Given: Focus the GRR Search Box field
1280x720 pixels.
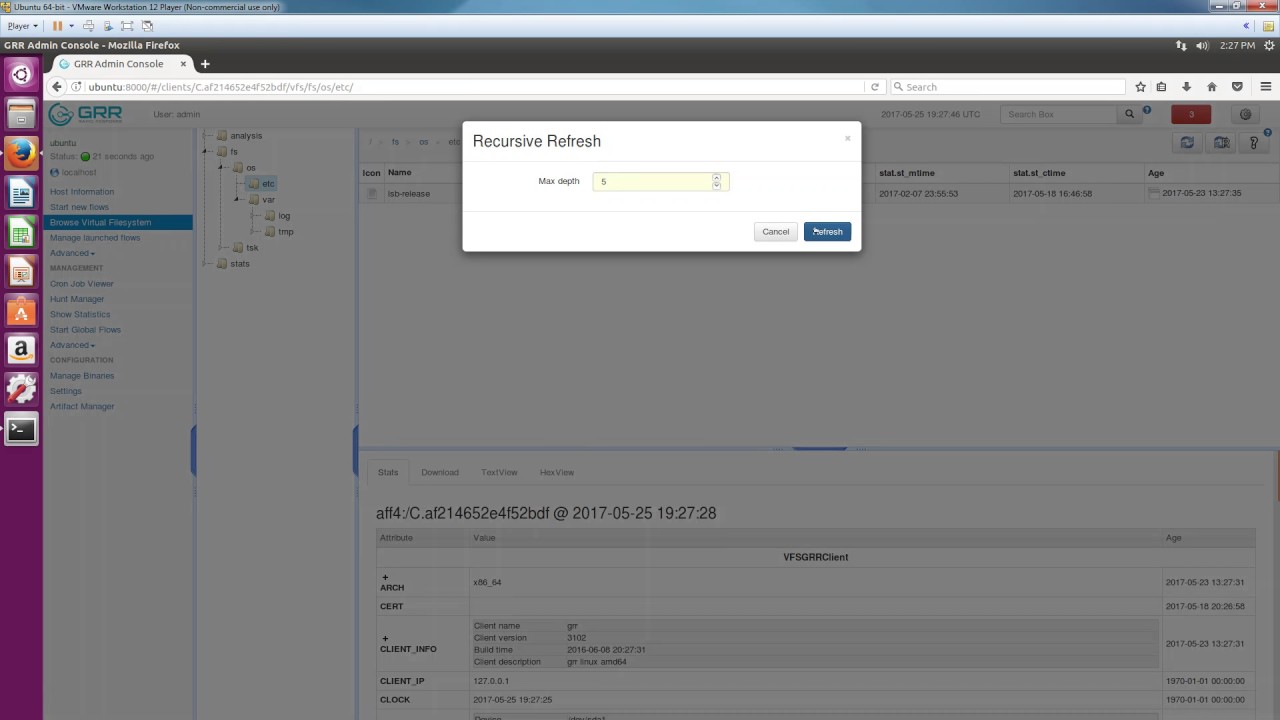Looking at the screenshot, I should point(1059,114).
